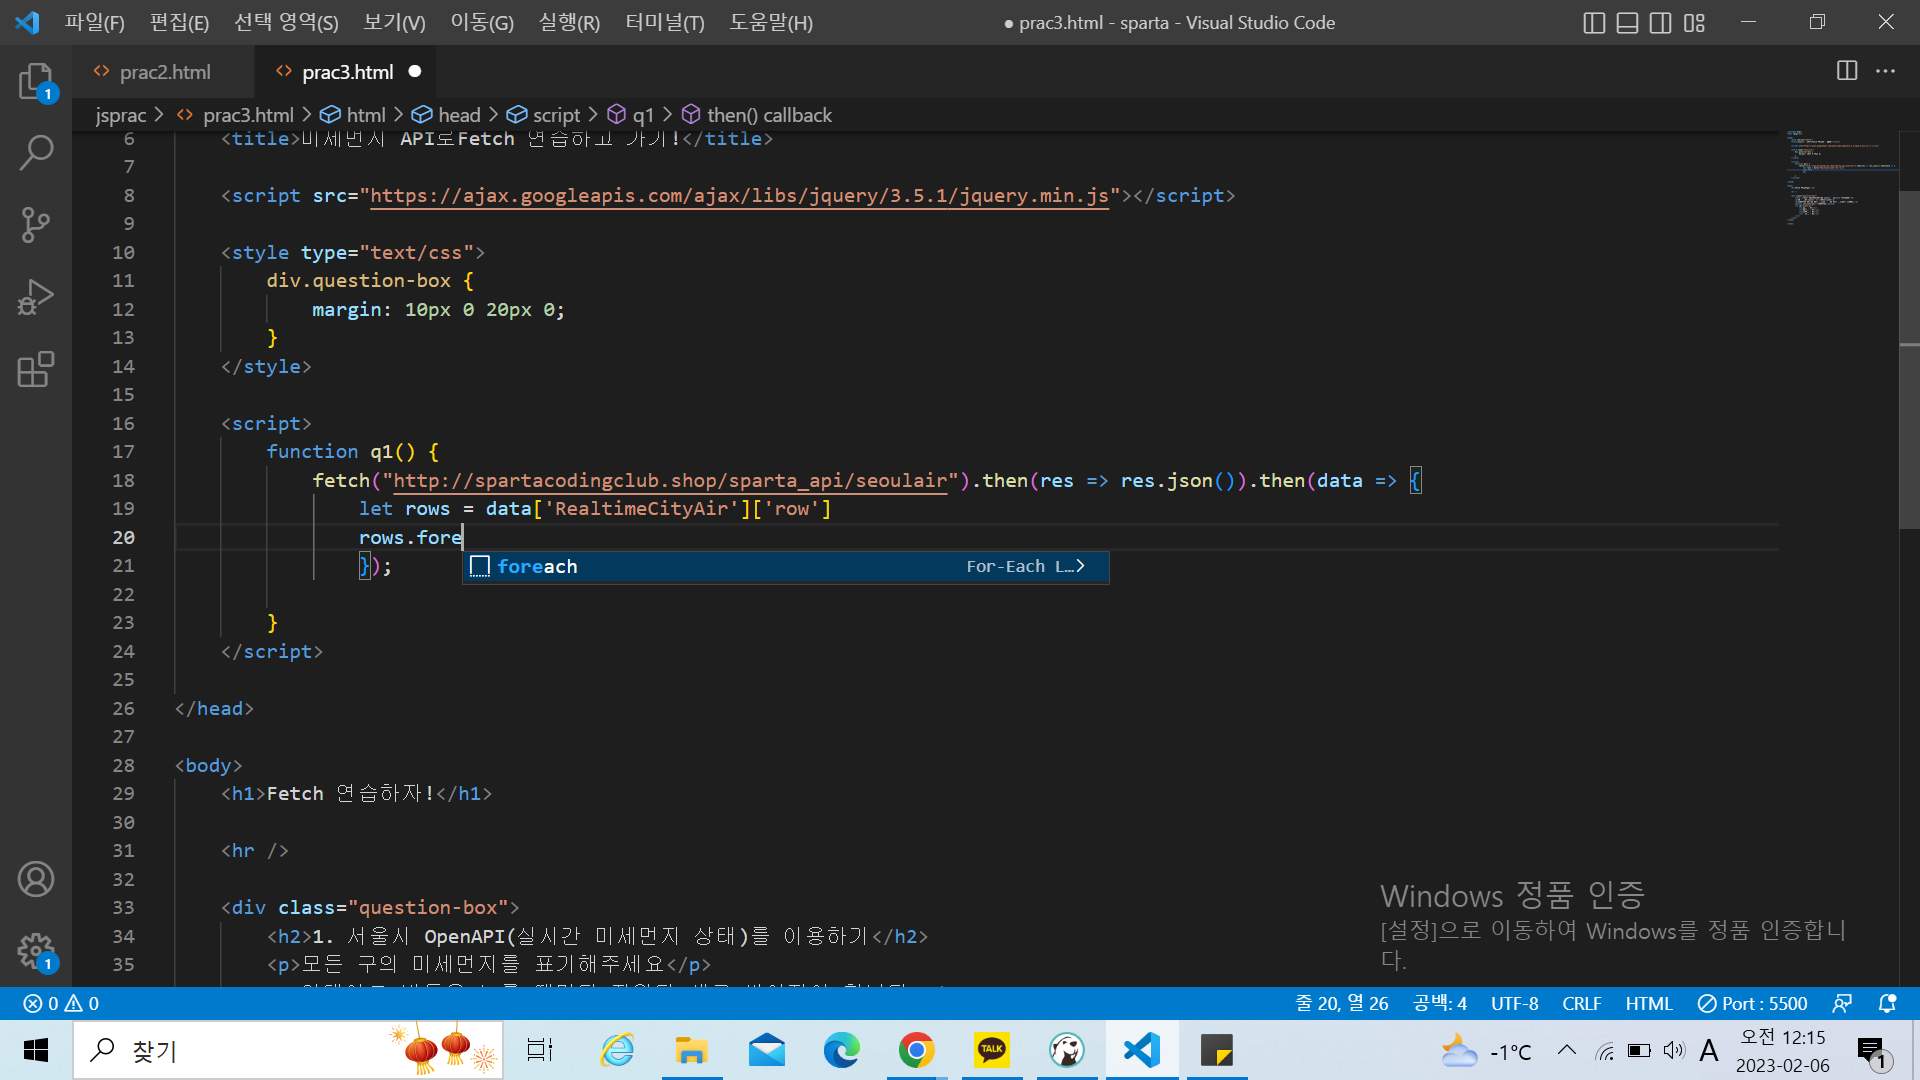This screenshot has width=1920, height=1080.
Task: Open the 이동(G) menu
Action: [x=482, y=22]
